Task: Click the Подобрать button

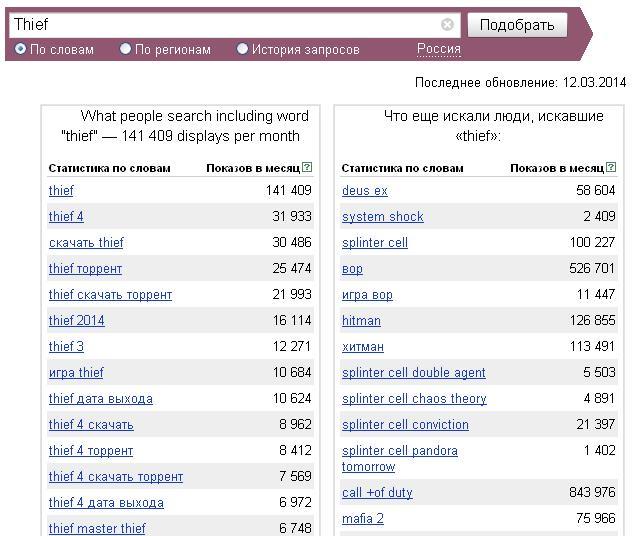Action: click(517, 25)
